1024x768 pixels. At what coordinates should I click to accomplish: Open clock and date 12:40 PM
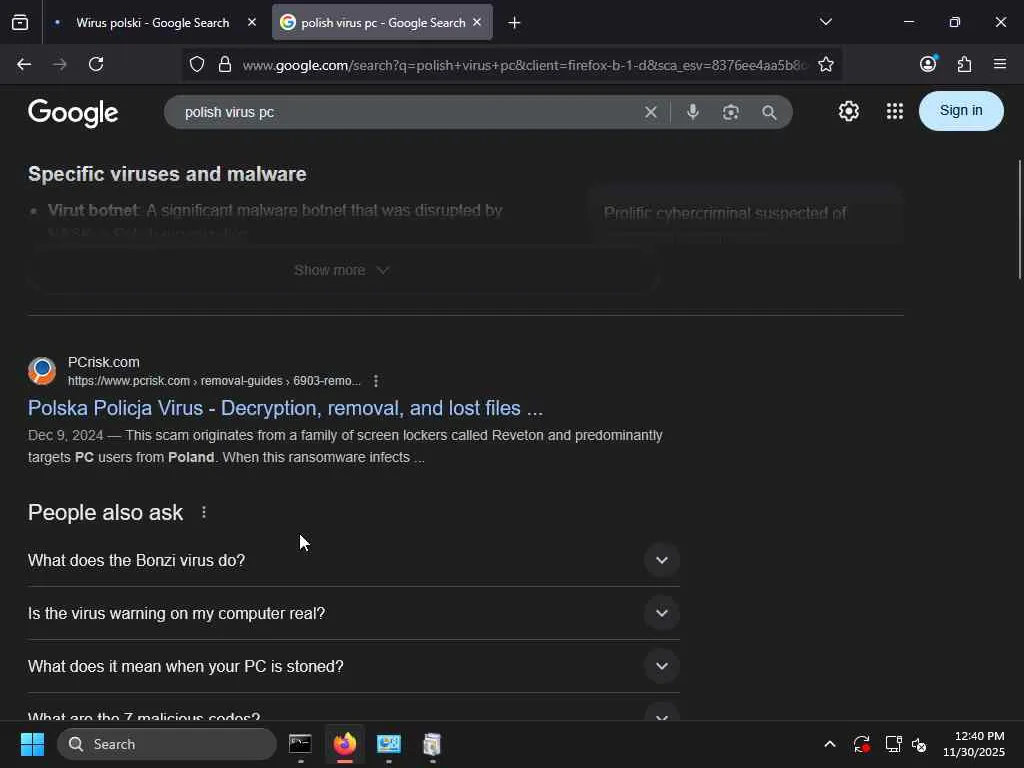pos(974,744)
